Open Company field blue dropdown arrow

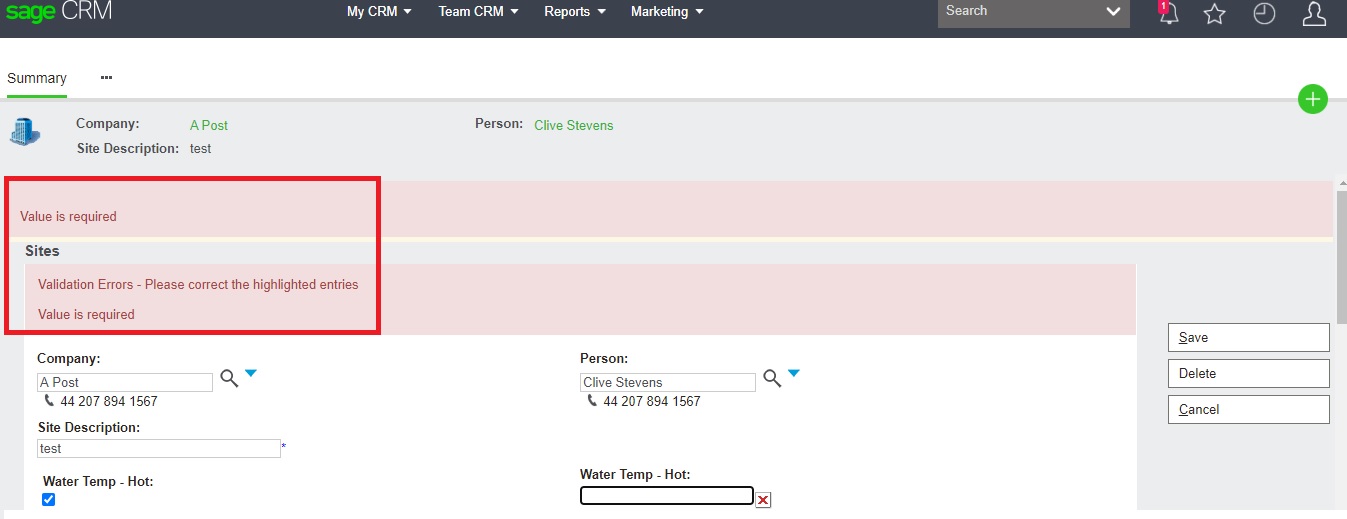(x=251, y=373)
